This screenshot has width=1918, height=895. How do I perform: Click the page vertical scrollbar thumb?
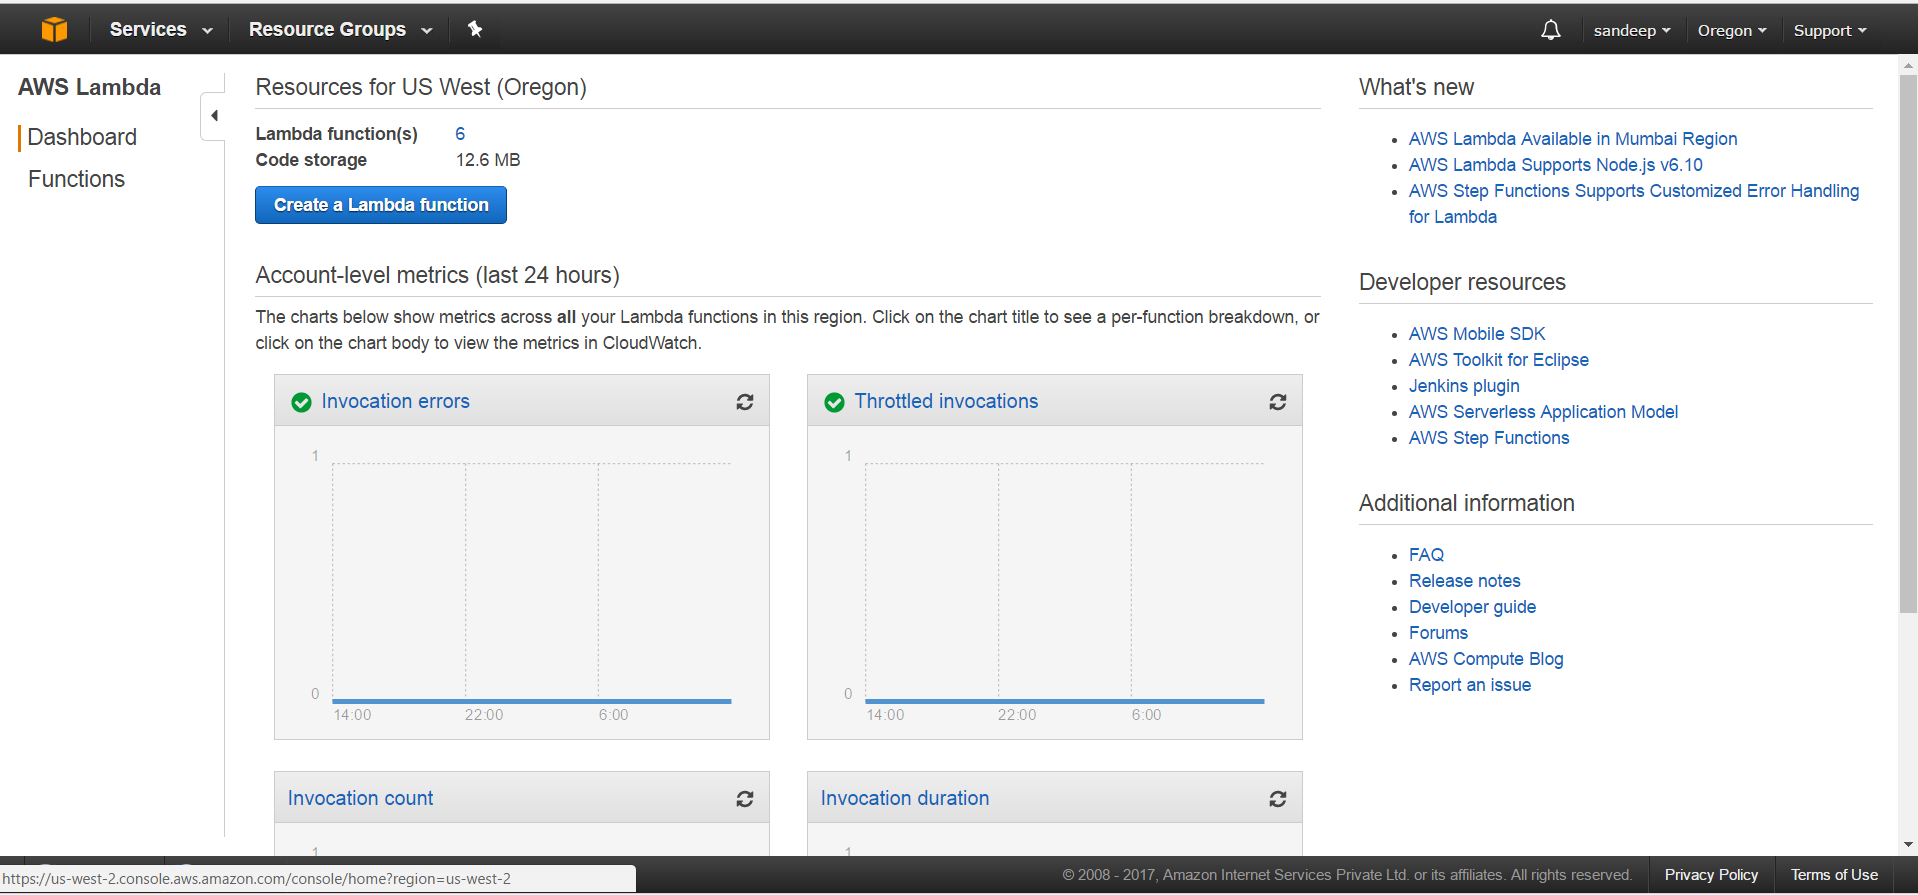tap(1908, 345)
